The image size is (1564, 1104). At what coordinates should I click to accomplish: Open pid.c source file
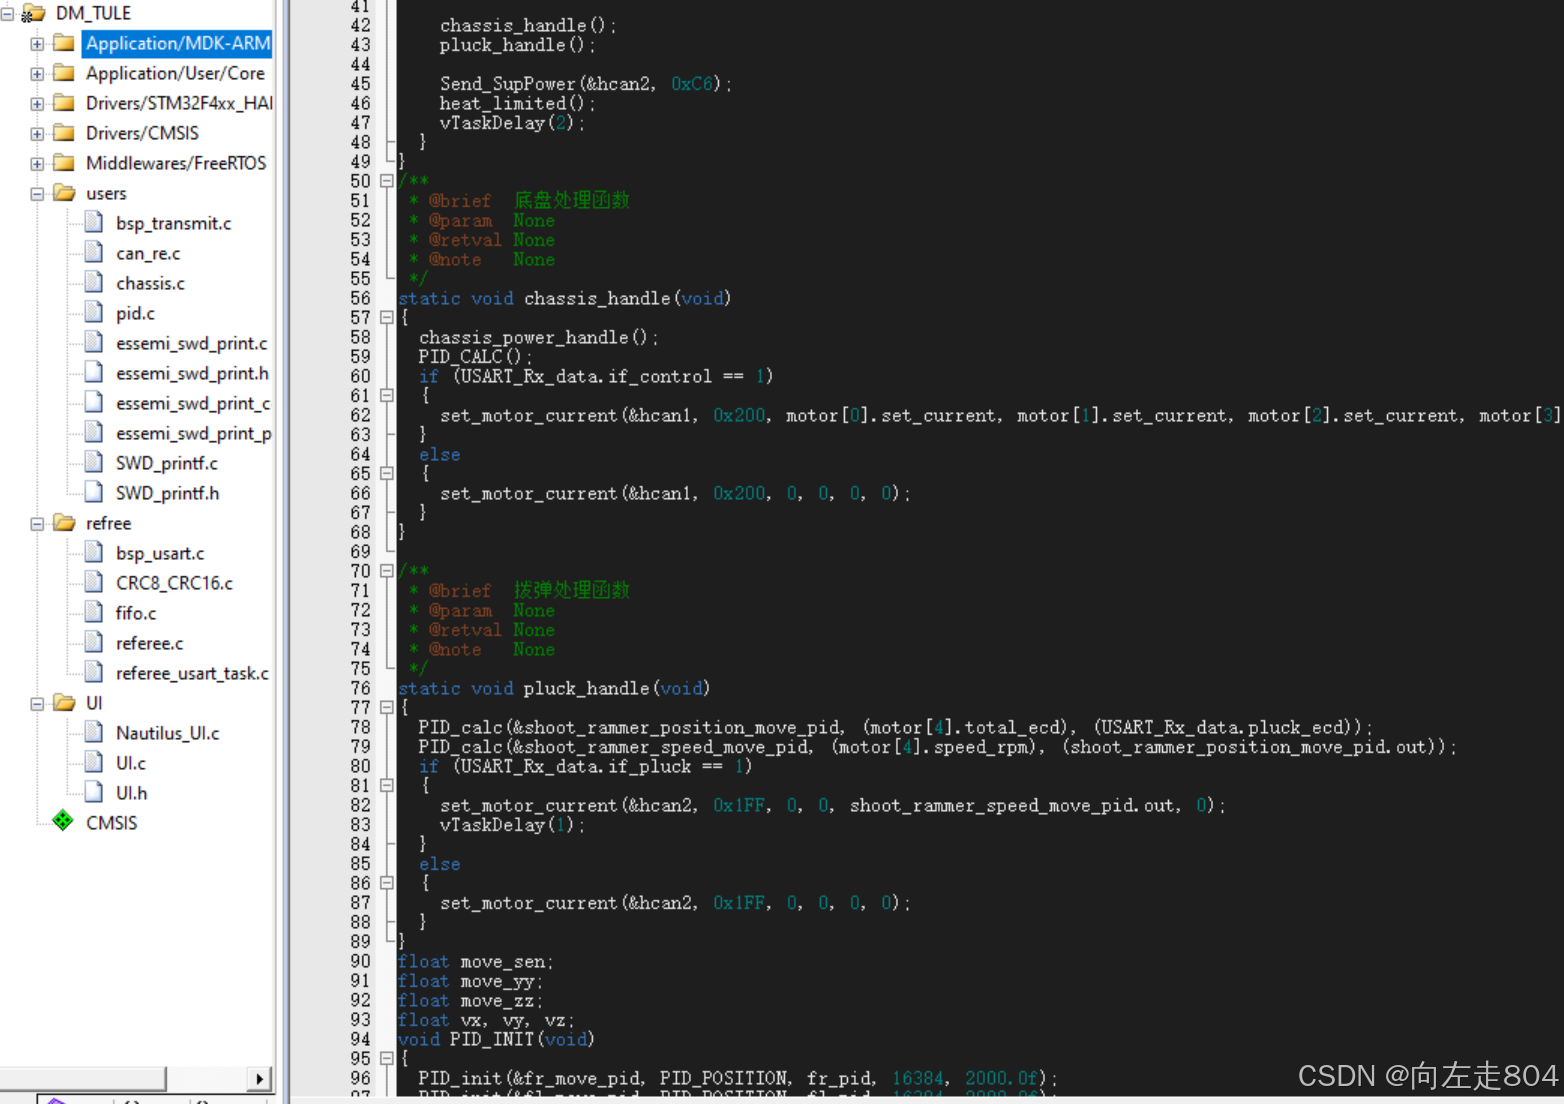click(x=135, y=314)
